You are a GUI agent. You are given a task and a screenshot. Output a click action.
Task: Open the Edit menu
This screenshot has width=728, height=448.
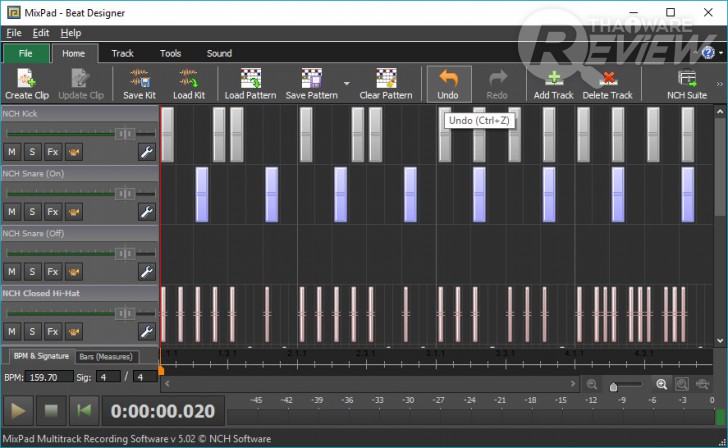[x=41, y=33]
